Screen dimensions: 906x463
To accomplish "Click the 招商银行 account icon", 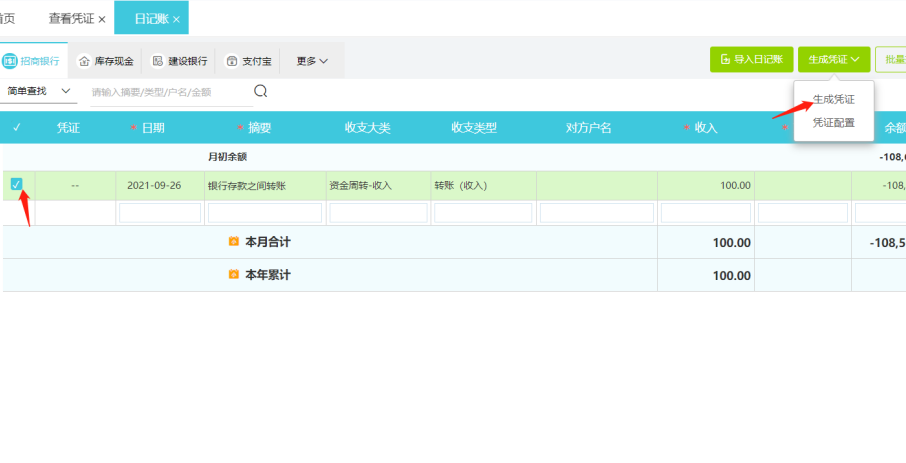I will click(x=10, y=61).
